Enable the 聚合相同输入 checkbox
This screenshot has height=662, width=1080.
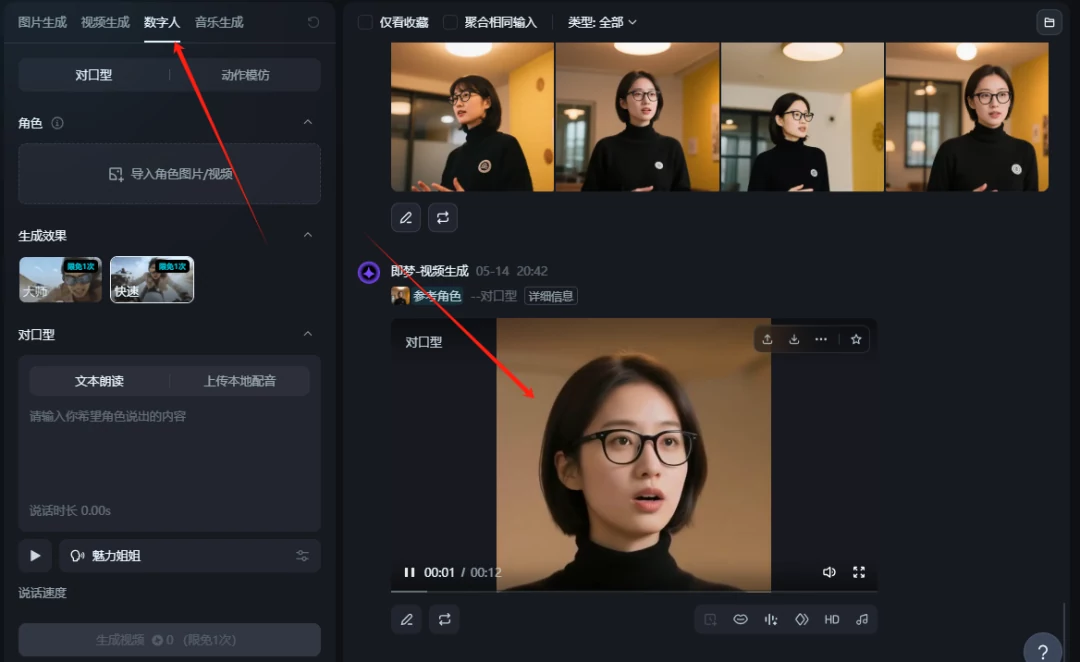(450, 22)
